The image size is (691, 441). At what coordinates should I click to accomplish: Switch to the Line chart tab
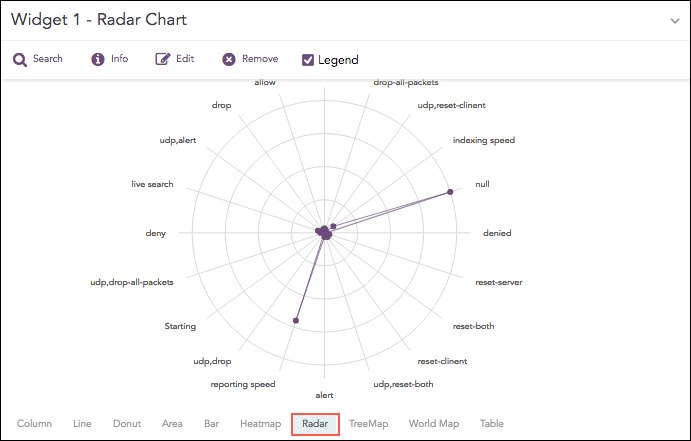tap(82, 424)
